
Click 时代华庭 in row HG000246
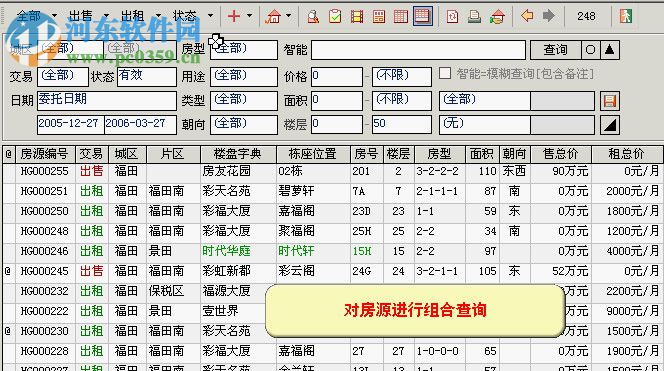pyautogui.click(x=226, y=251)
